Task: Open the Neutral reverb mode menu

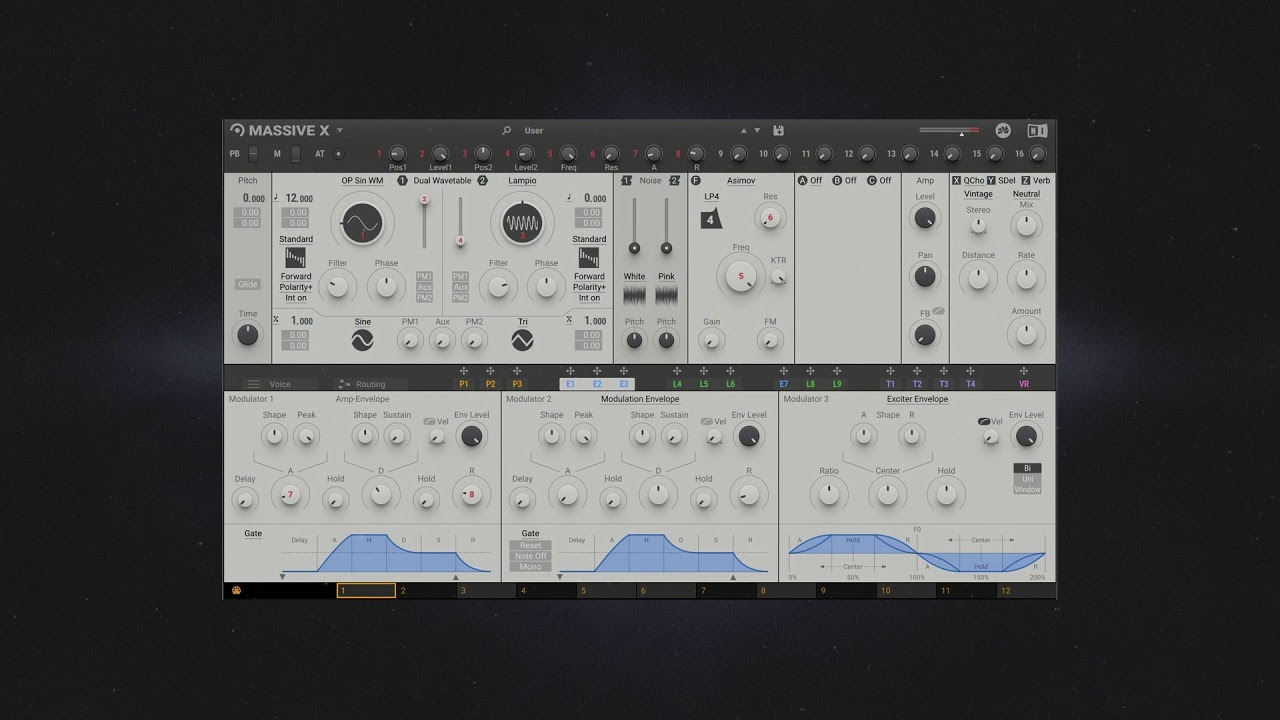Action: (1026, 194)
